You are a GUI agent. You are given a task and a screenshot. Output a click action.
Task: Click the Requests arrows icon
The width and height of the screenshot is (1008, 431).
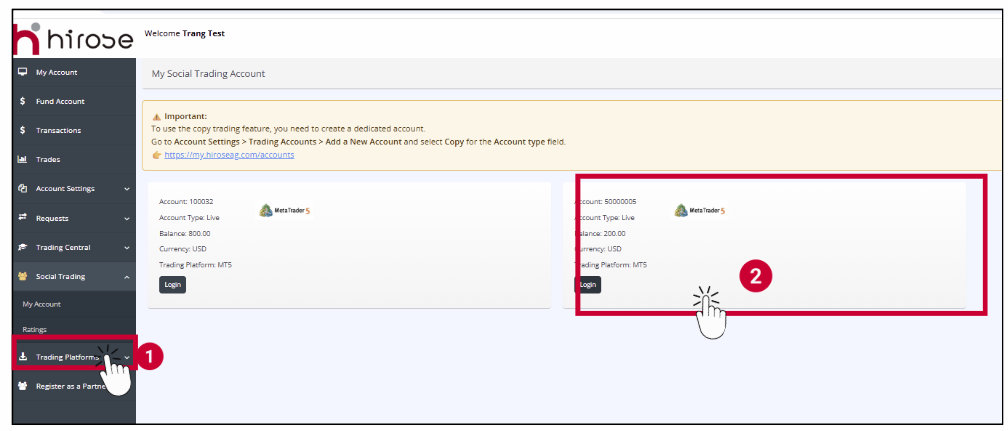tap(22, 217)
